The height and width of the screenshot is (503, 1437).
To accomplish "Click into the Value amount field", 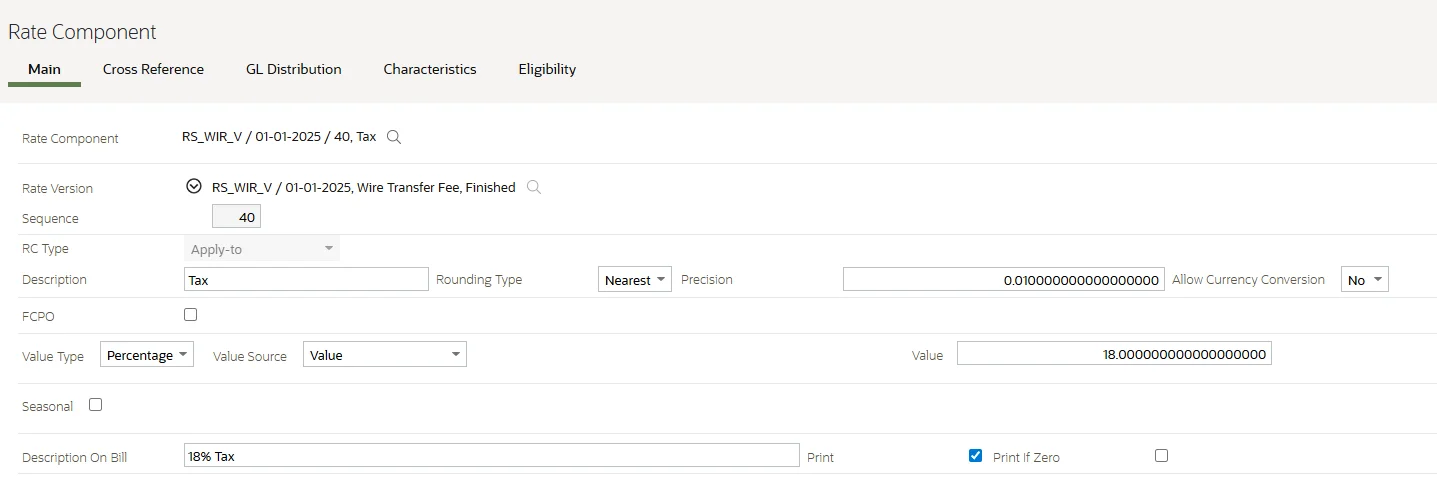I will [1114, 355].
